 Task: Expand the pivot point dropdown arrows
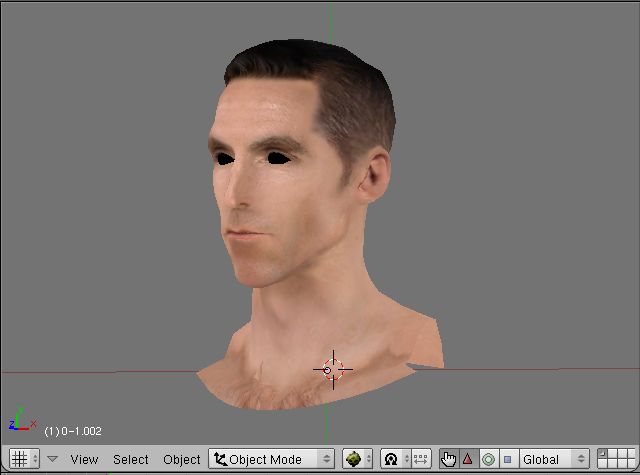[407, 459]
